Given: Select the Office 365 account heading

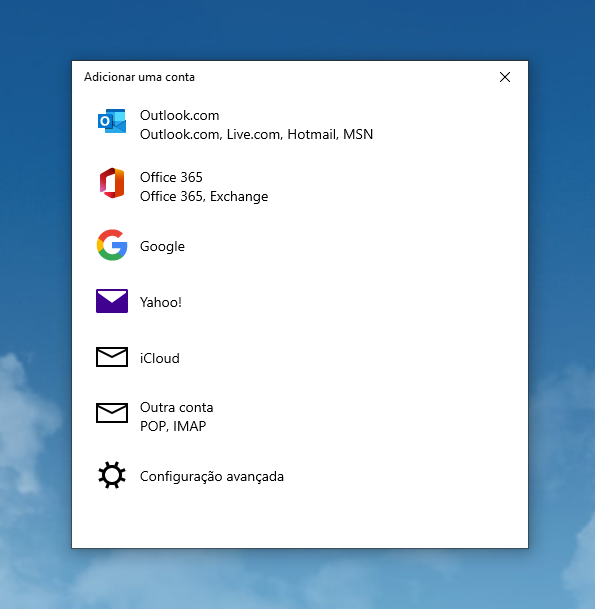Looking at the screenshot, I should (x=171, y=177).
